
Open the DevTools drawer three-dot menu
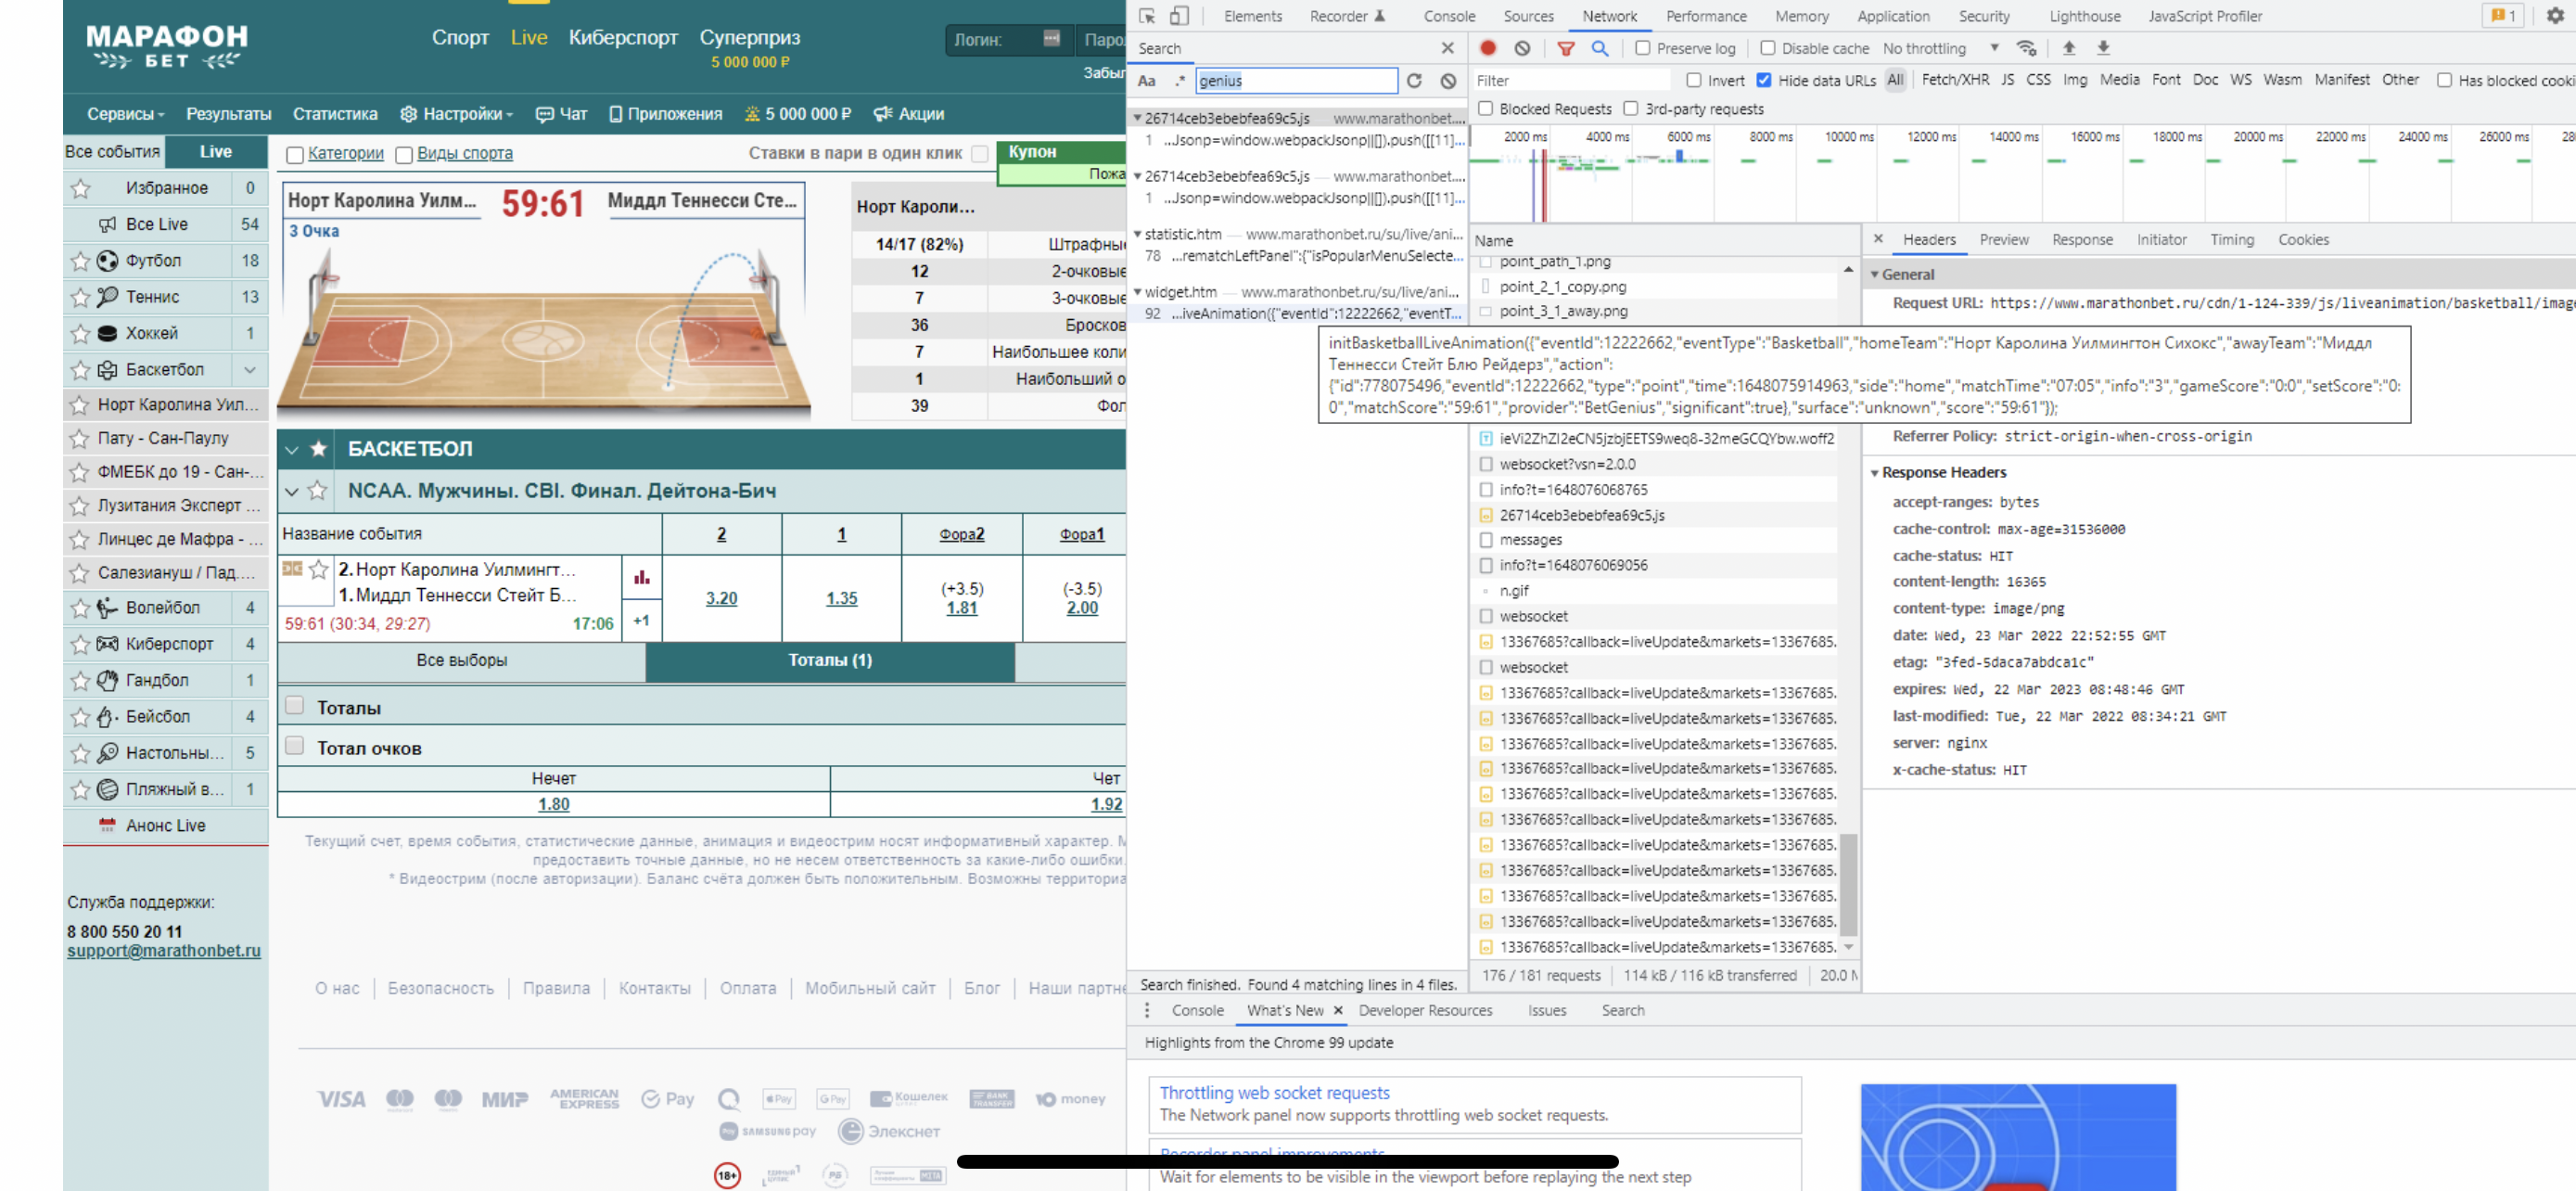coord(1147,1010)
